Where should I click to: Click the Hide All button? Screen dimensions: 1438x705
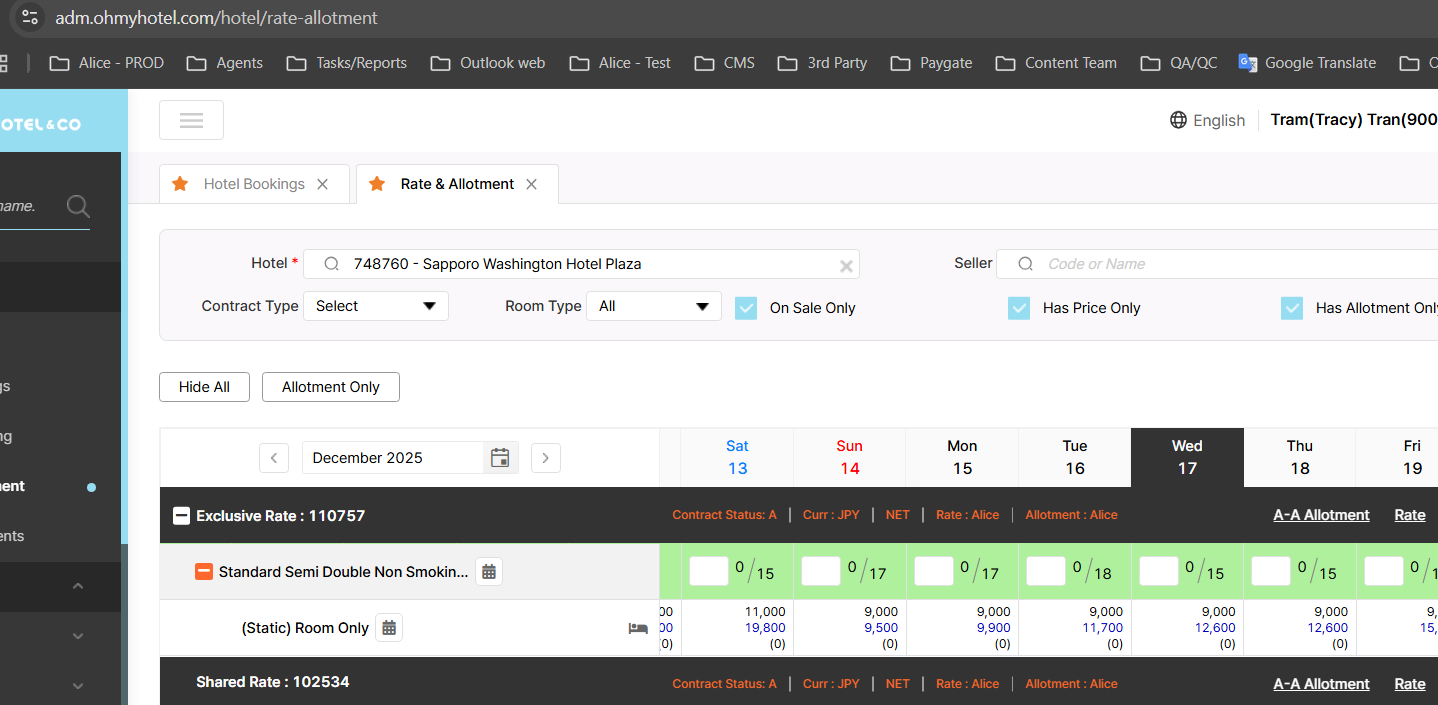(x=204, y=387)
